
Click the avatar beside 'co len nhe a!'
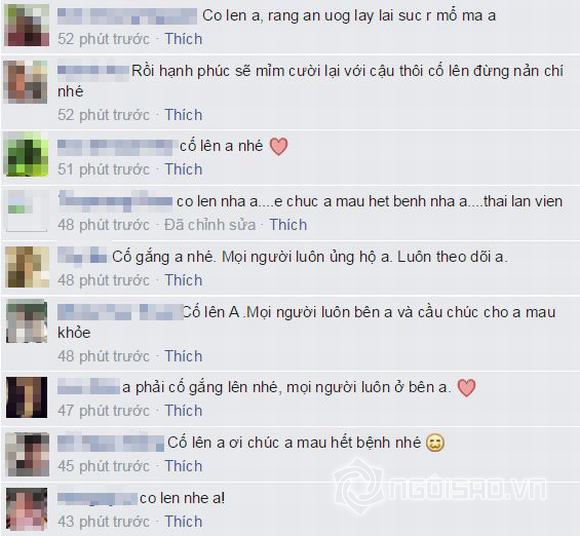point(27,509)
